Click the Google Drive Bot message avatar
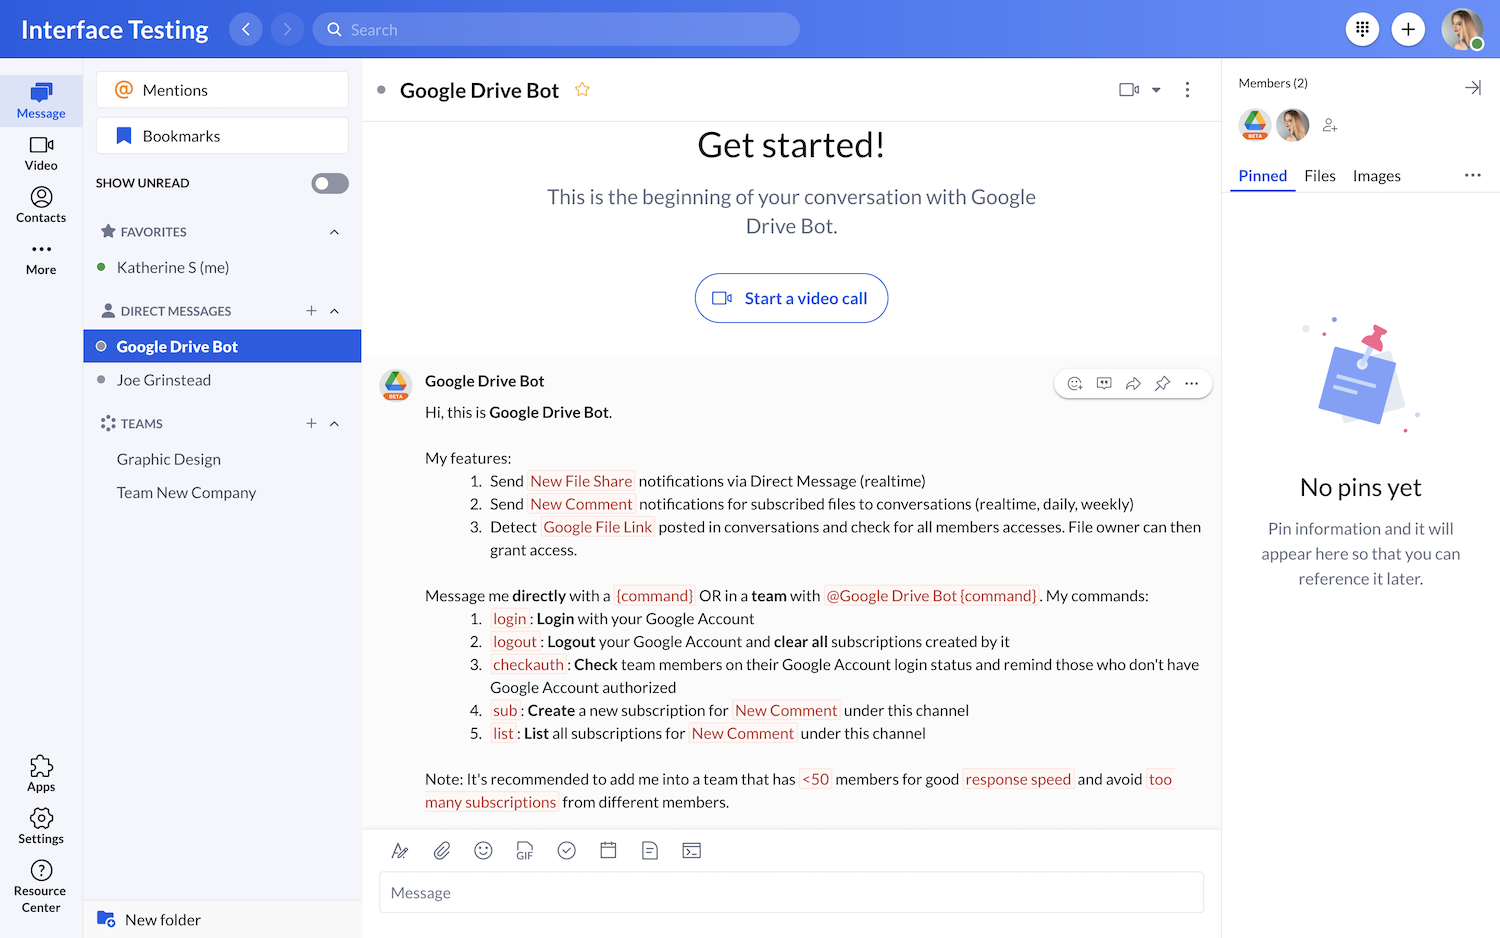1500x938 pixels. [x=396, y=385]
